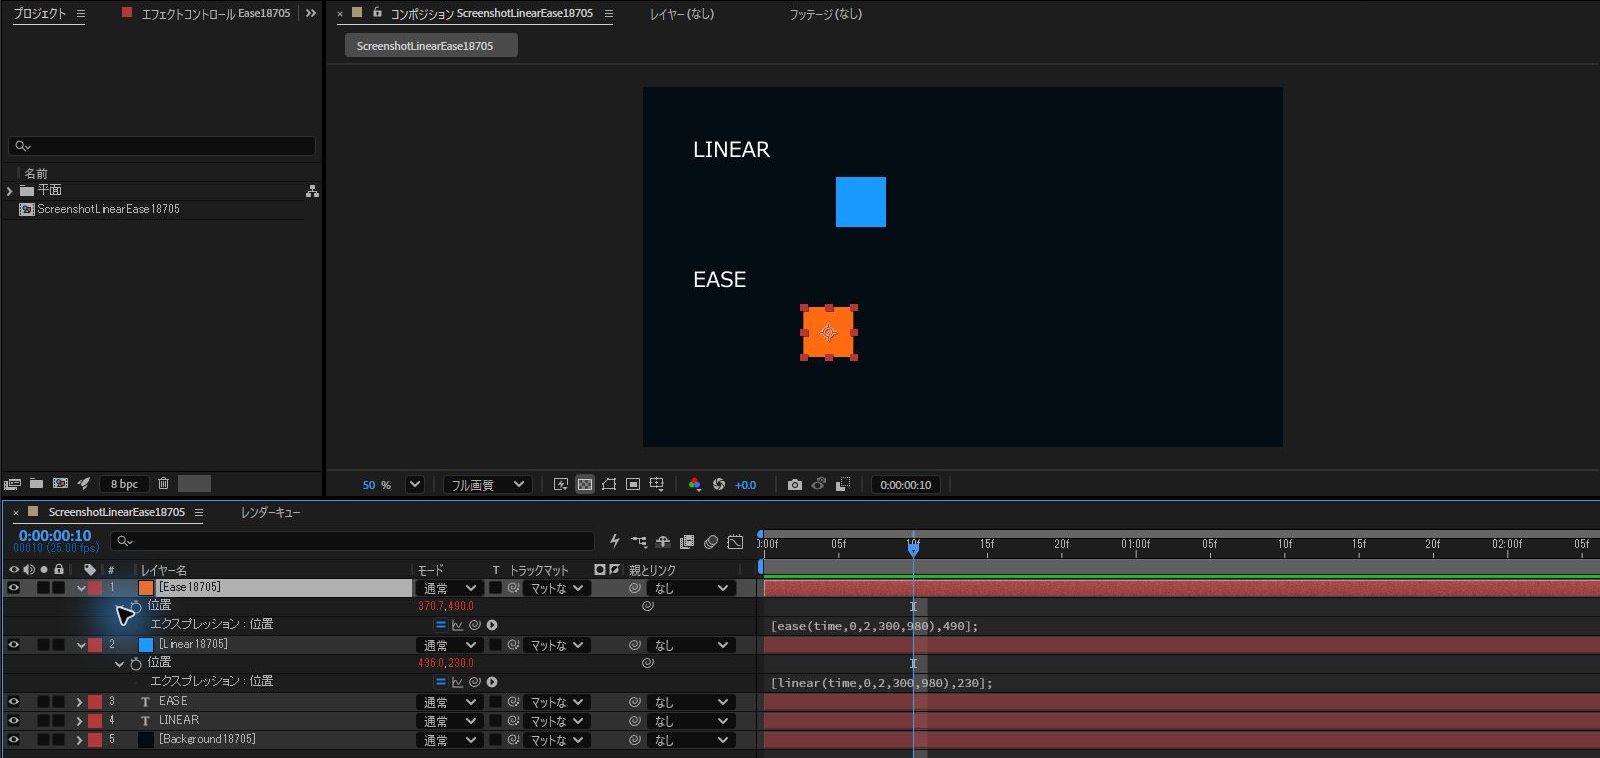The height and width of the screenshot is (758, 1600).
Task: Open the grid and guide options icon
Action: click(x=657, y=485)
